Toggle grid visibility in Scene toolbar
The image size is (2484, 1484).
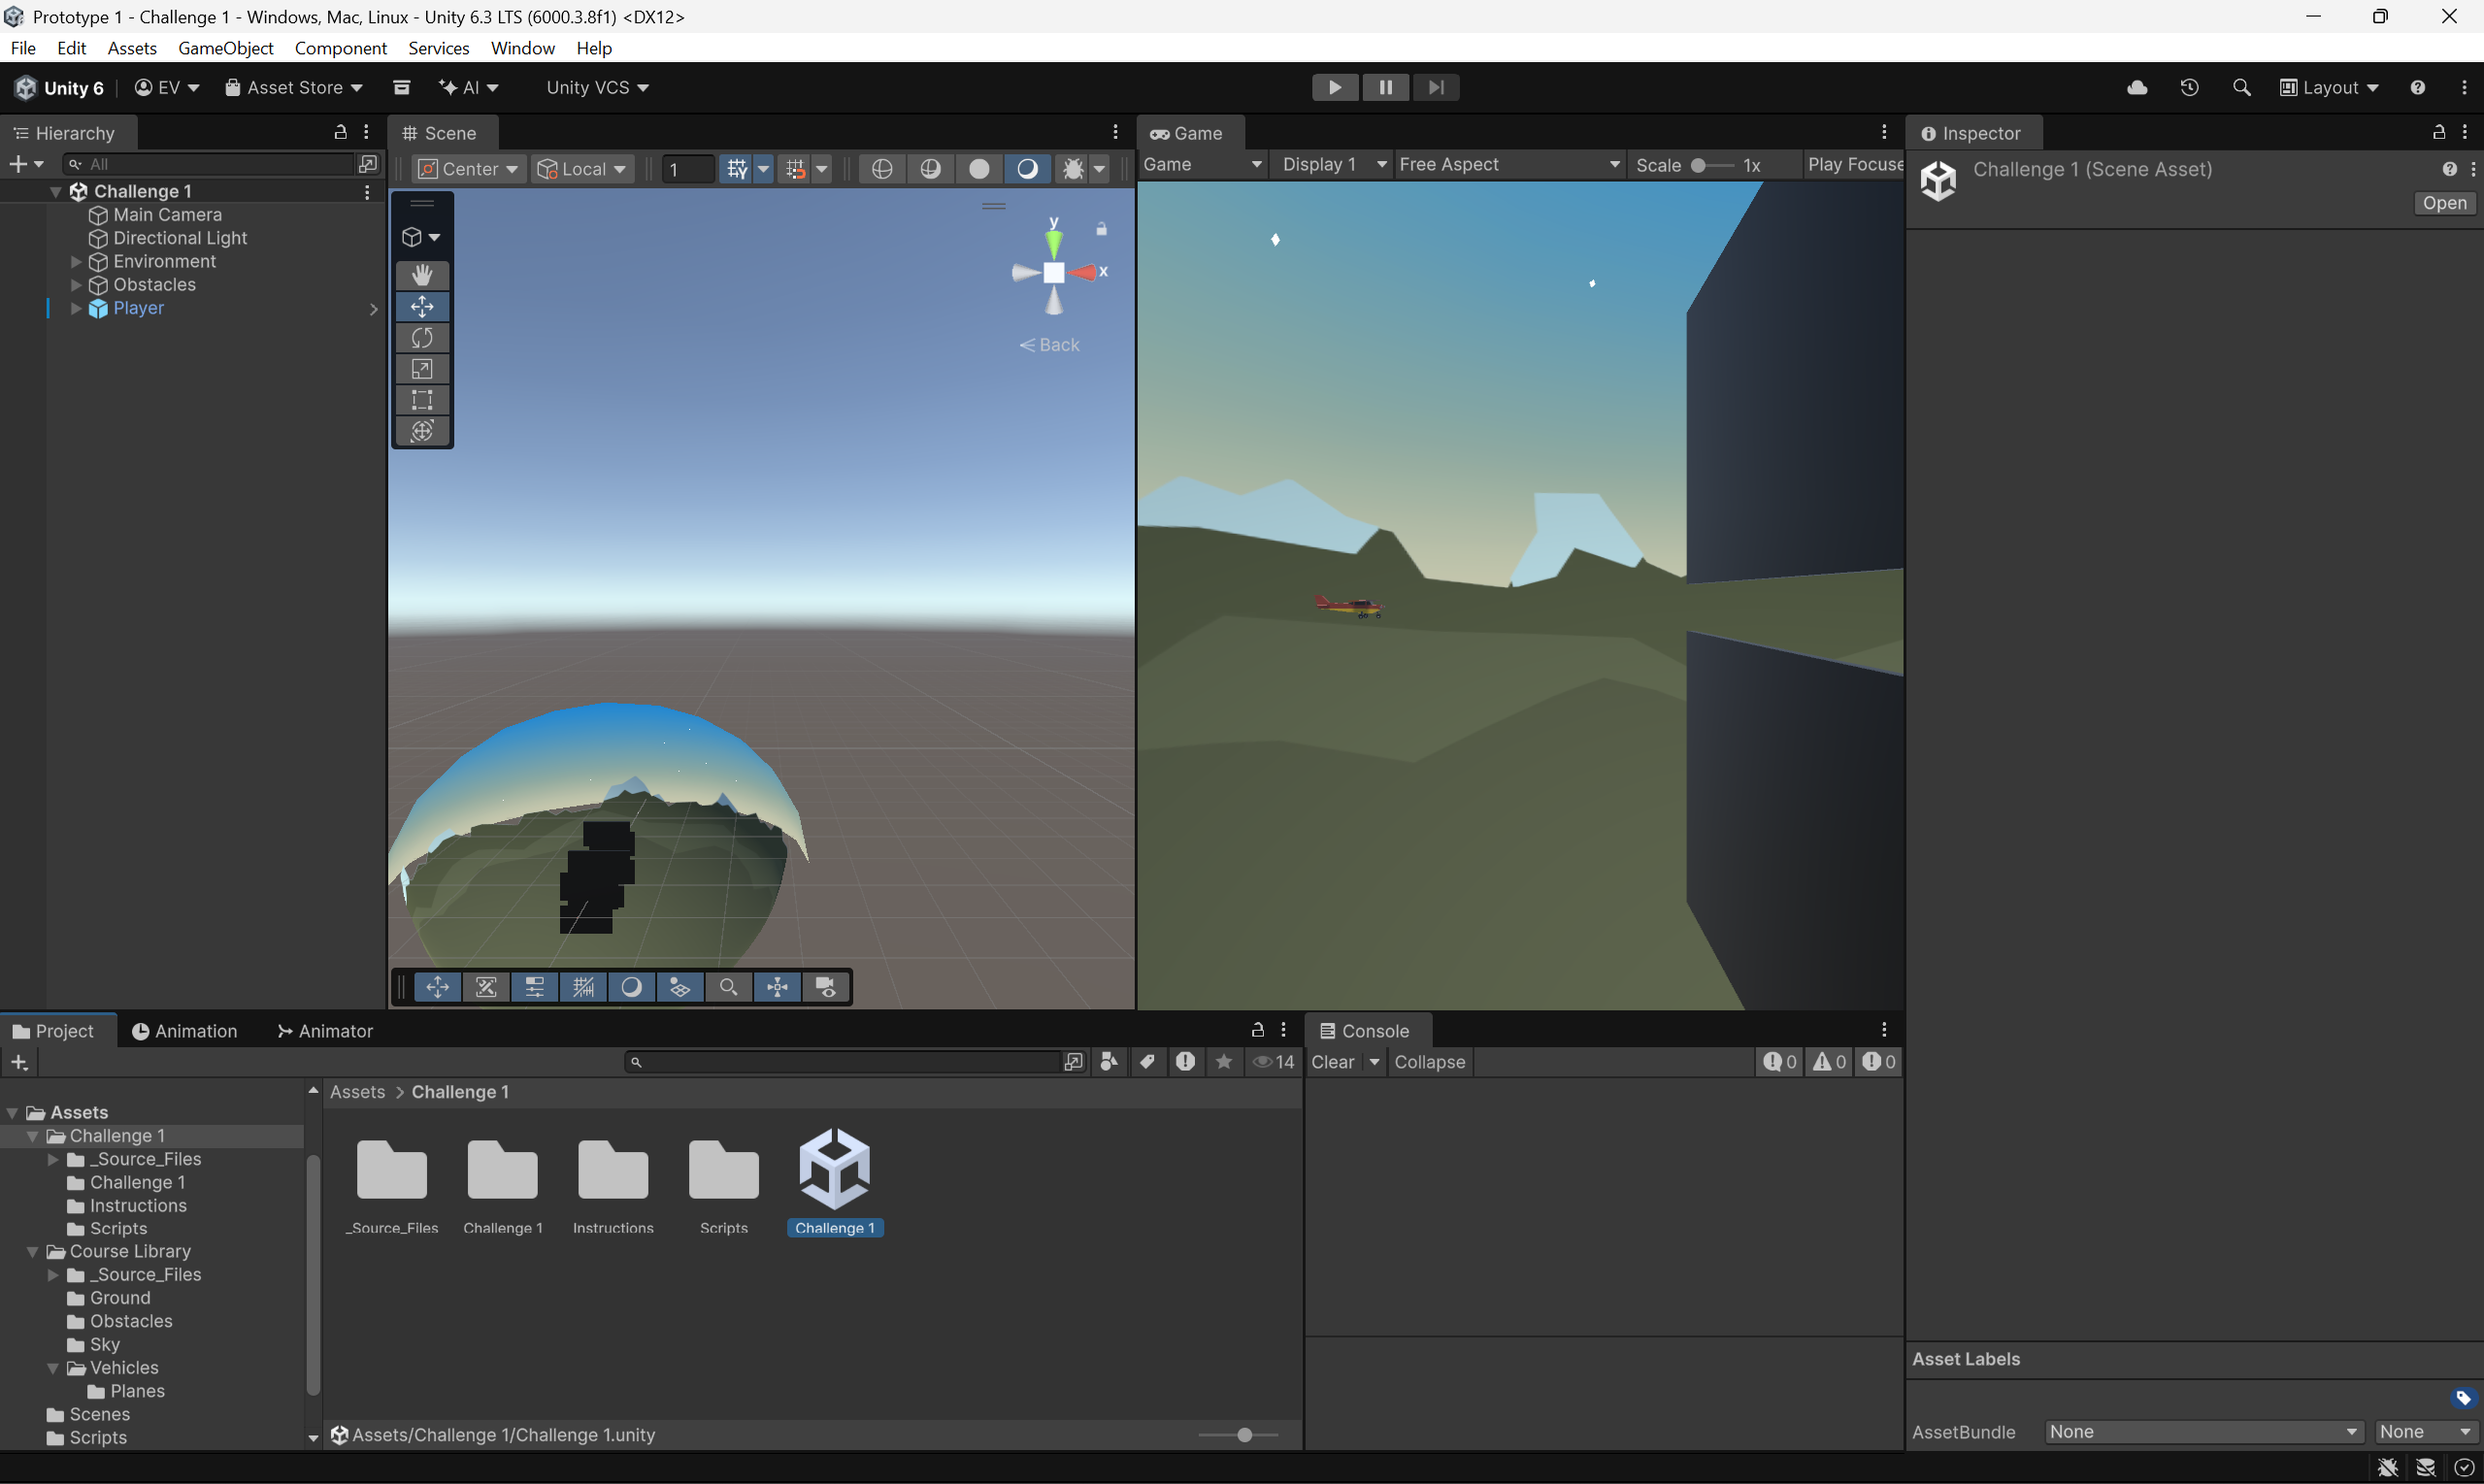point(737,169)
